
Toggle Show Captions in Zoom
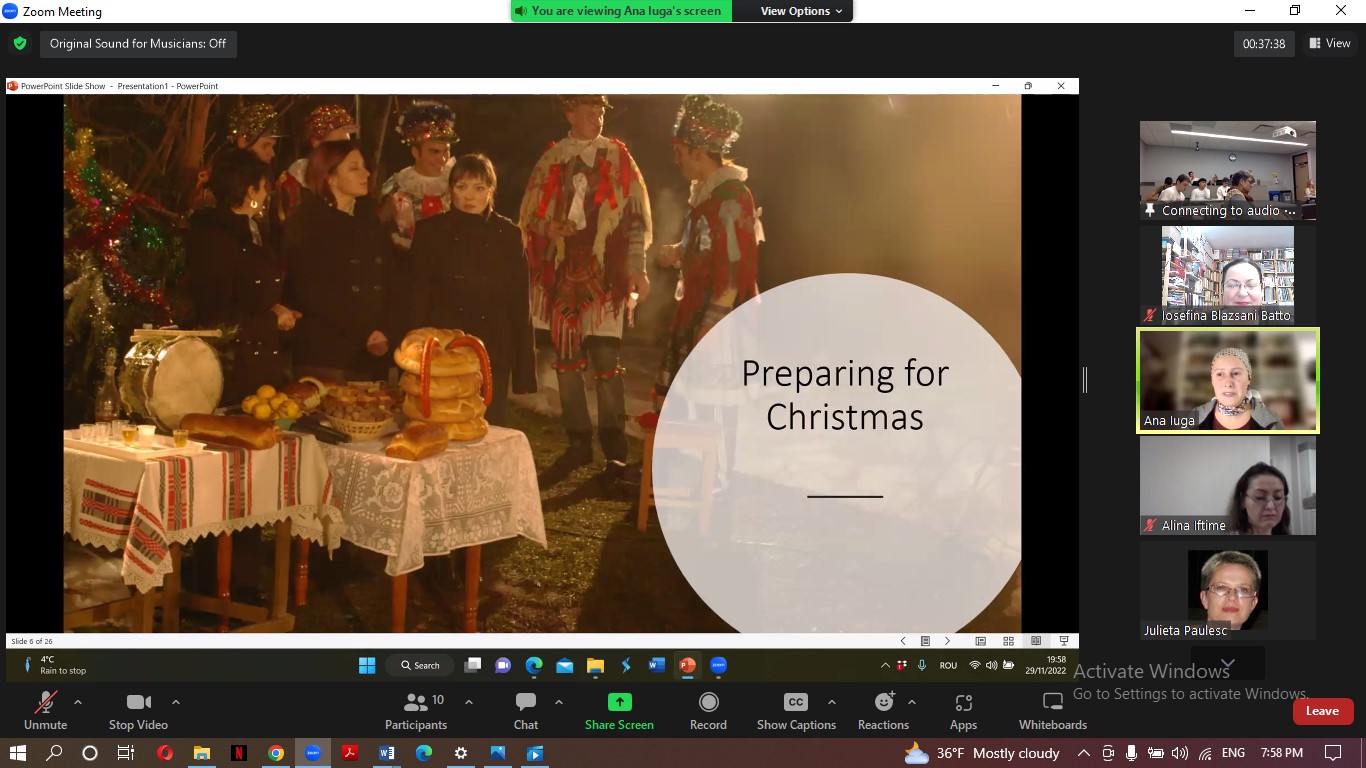pyautogui.click(x=796, y=711)
